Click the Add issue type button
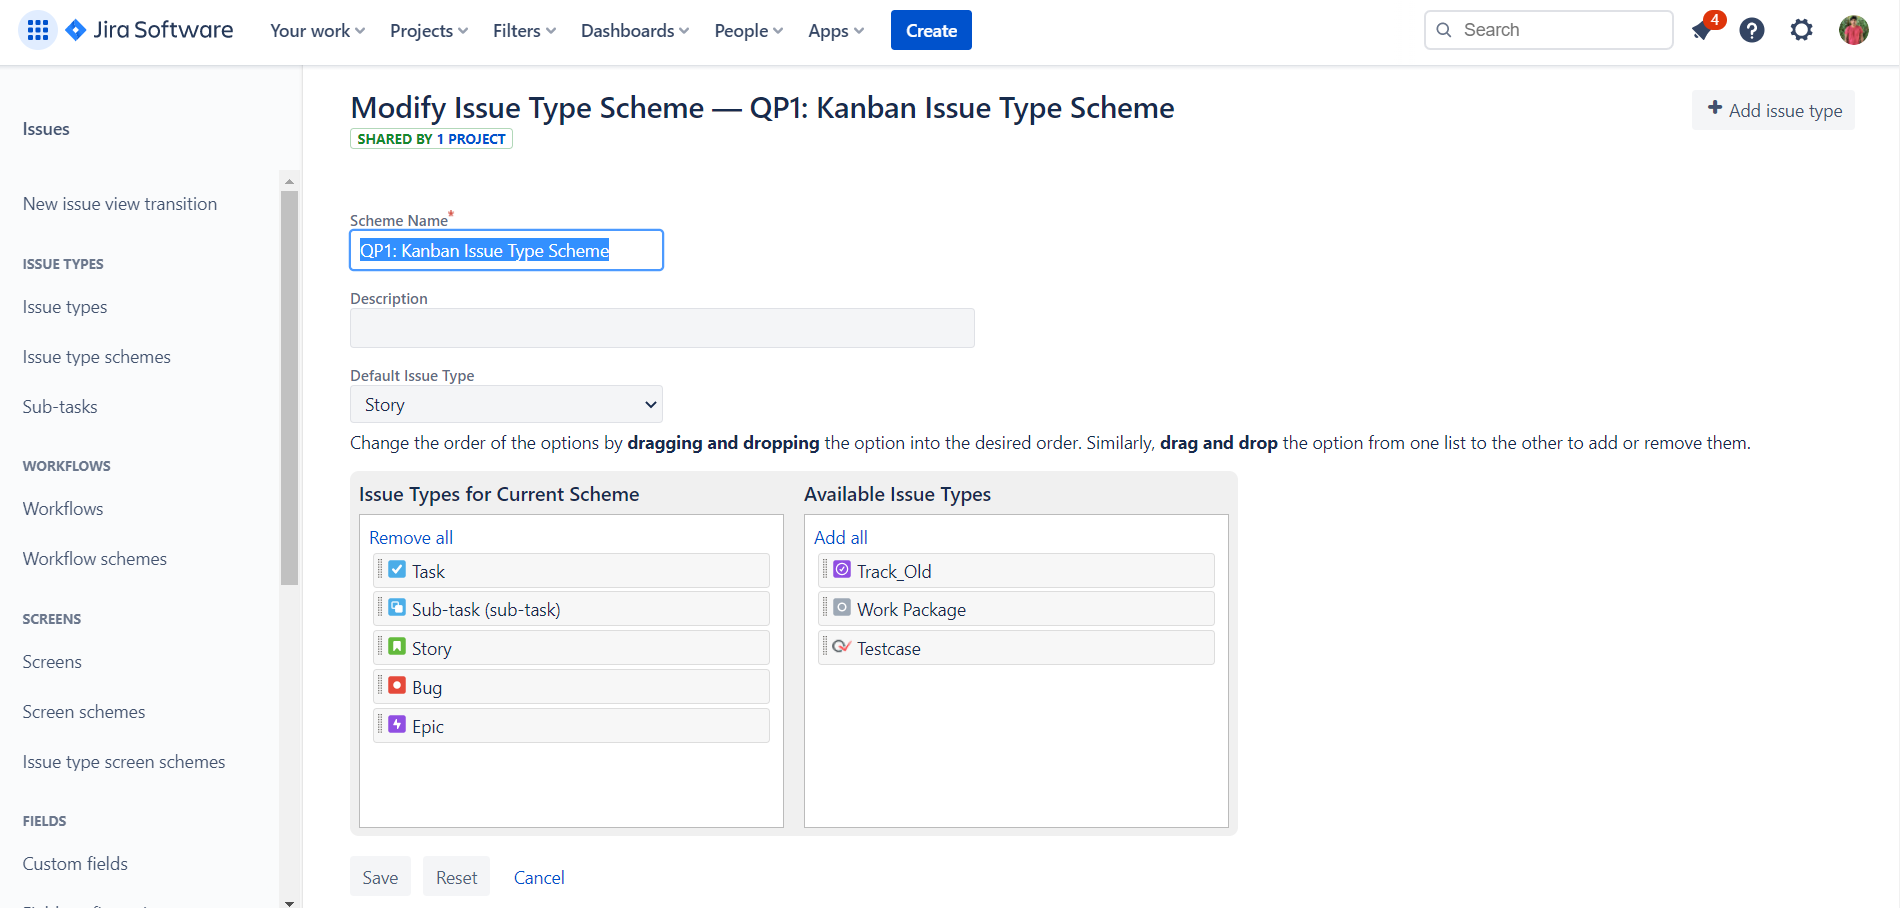The height and width of the screenshot is (908, 1900). [1773, 110]
